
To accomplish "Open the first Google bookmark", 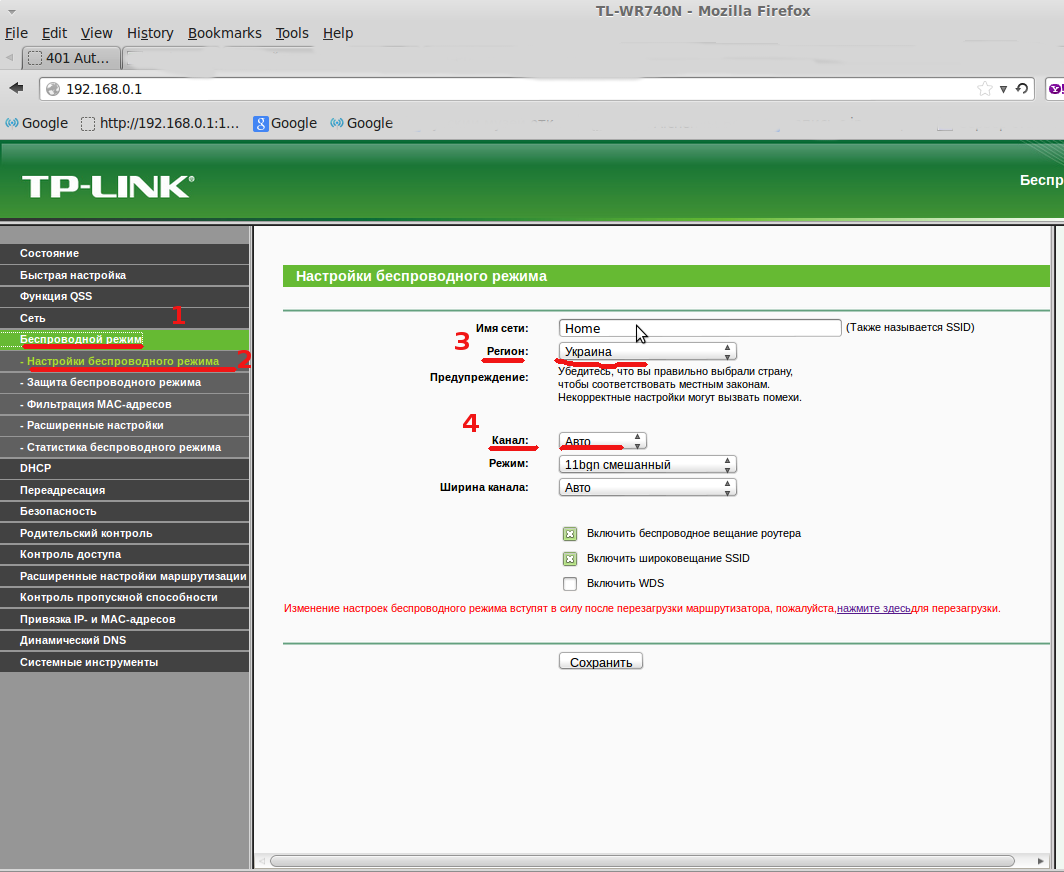I will [x=37, y=123].
